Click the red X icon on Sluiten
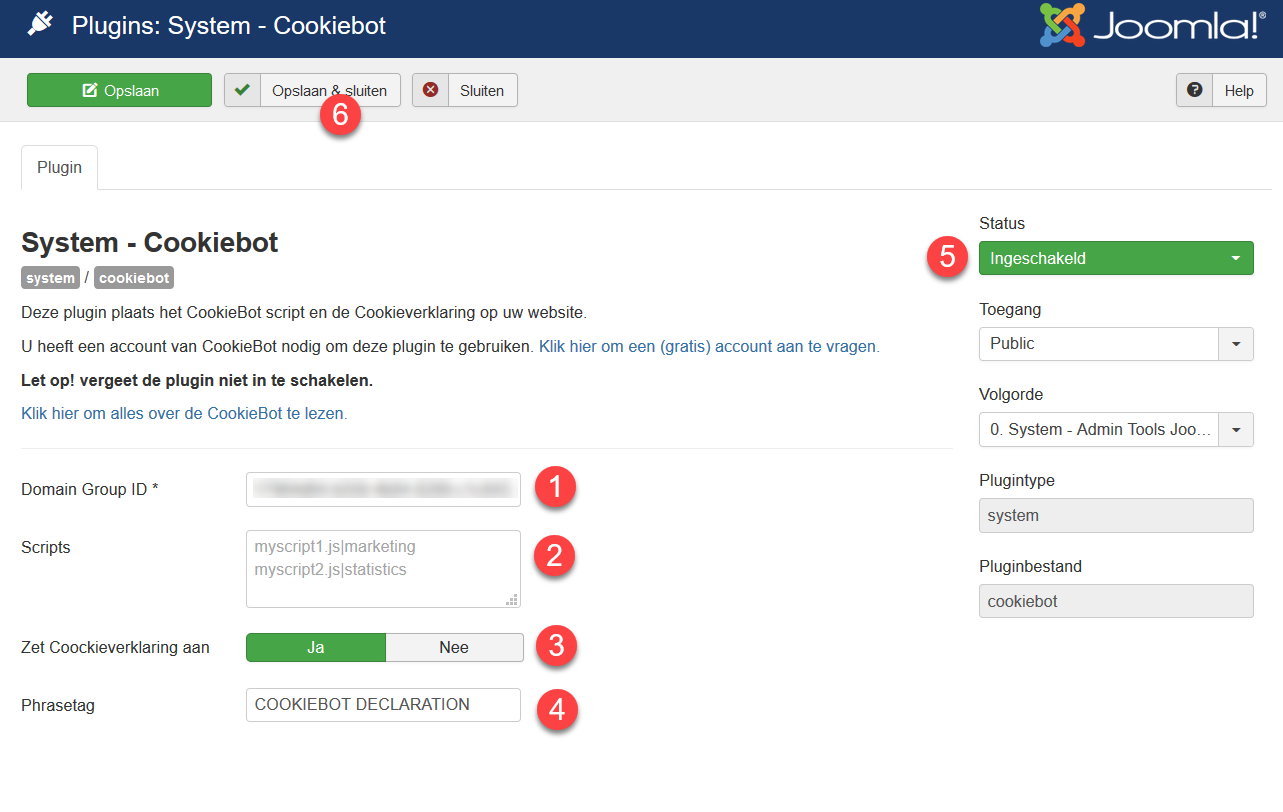1283x812 pixels. (x=431, y=90)
